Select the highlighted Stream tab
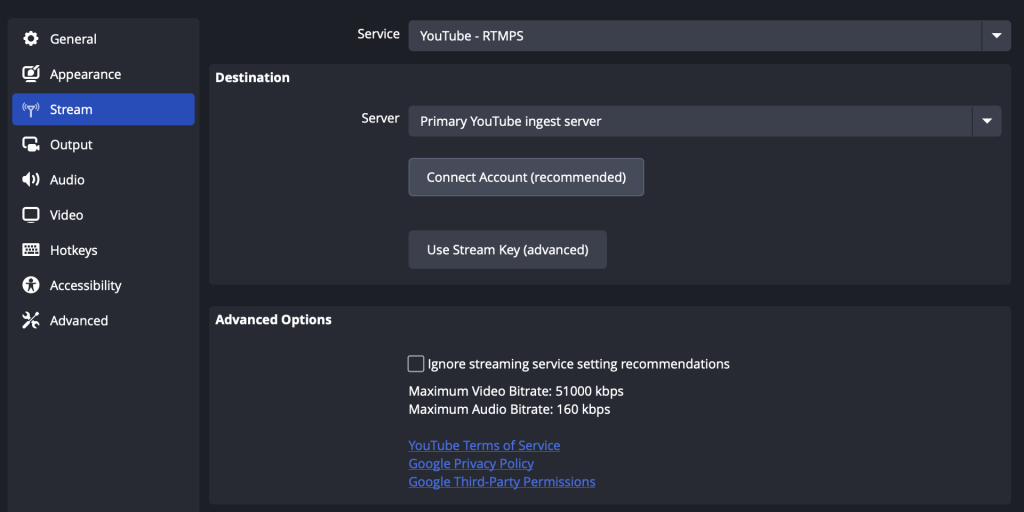This screenshot has height=512, width=1024. pos(103,110)
